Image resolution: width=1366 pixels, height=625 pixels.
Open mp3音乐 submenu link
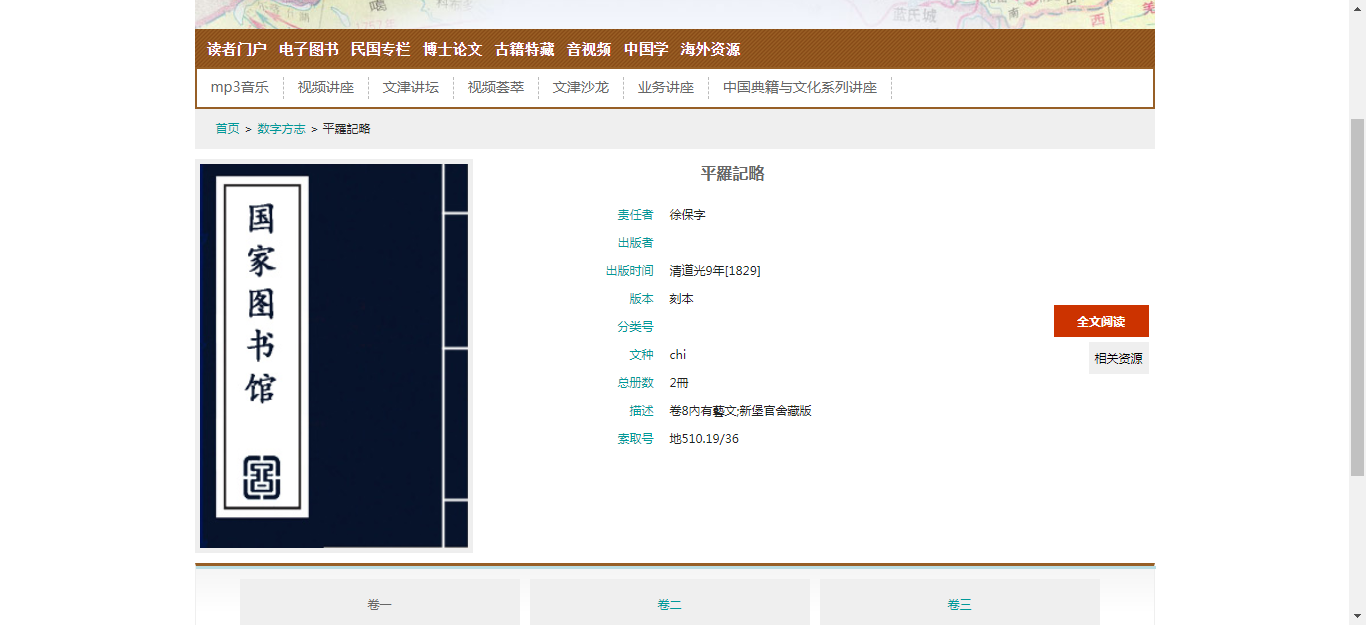tap(240, 87)
